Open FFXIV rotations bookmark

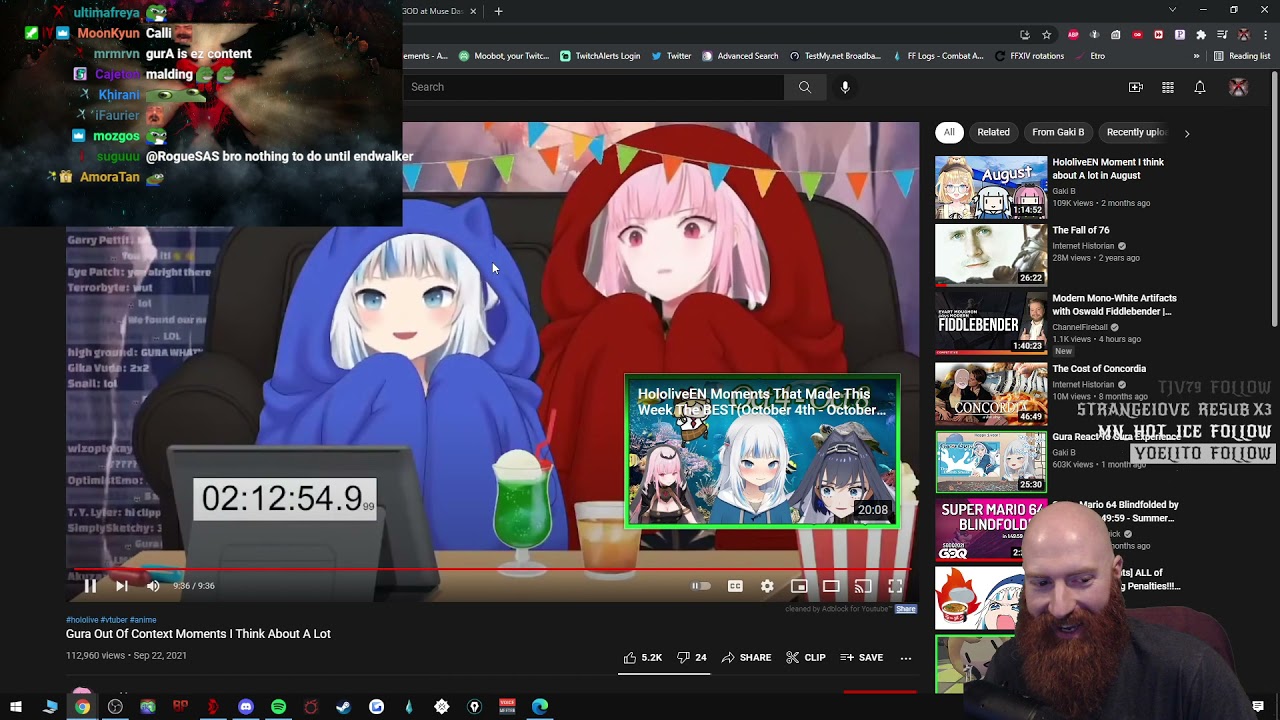pyautogui.click(x=1029, y=56)
